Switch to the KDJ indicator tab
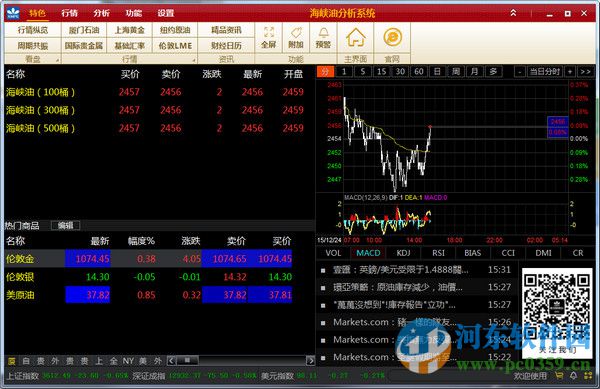This screenshot has width=600, height=389. (403, 253)
